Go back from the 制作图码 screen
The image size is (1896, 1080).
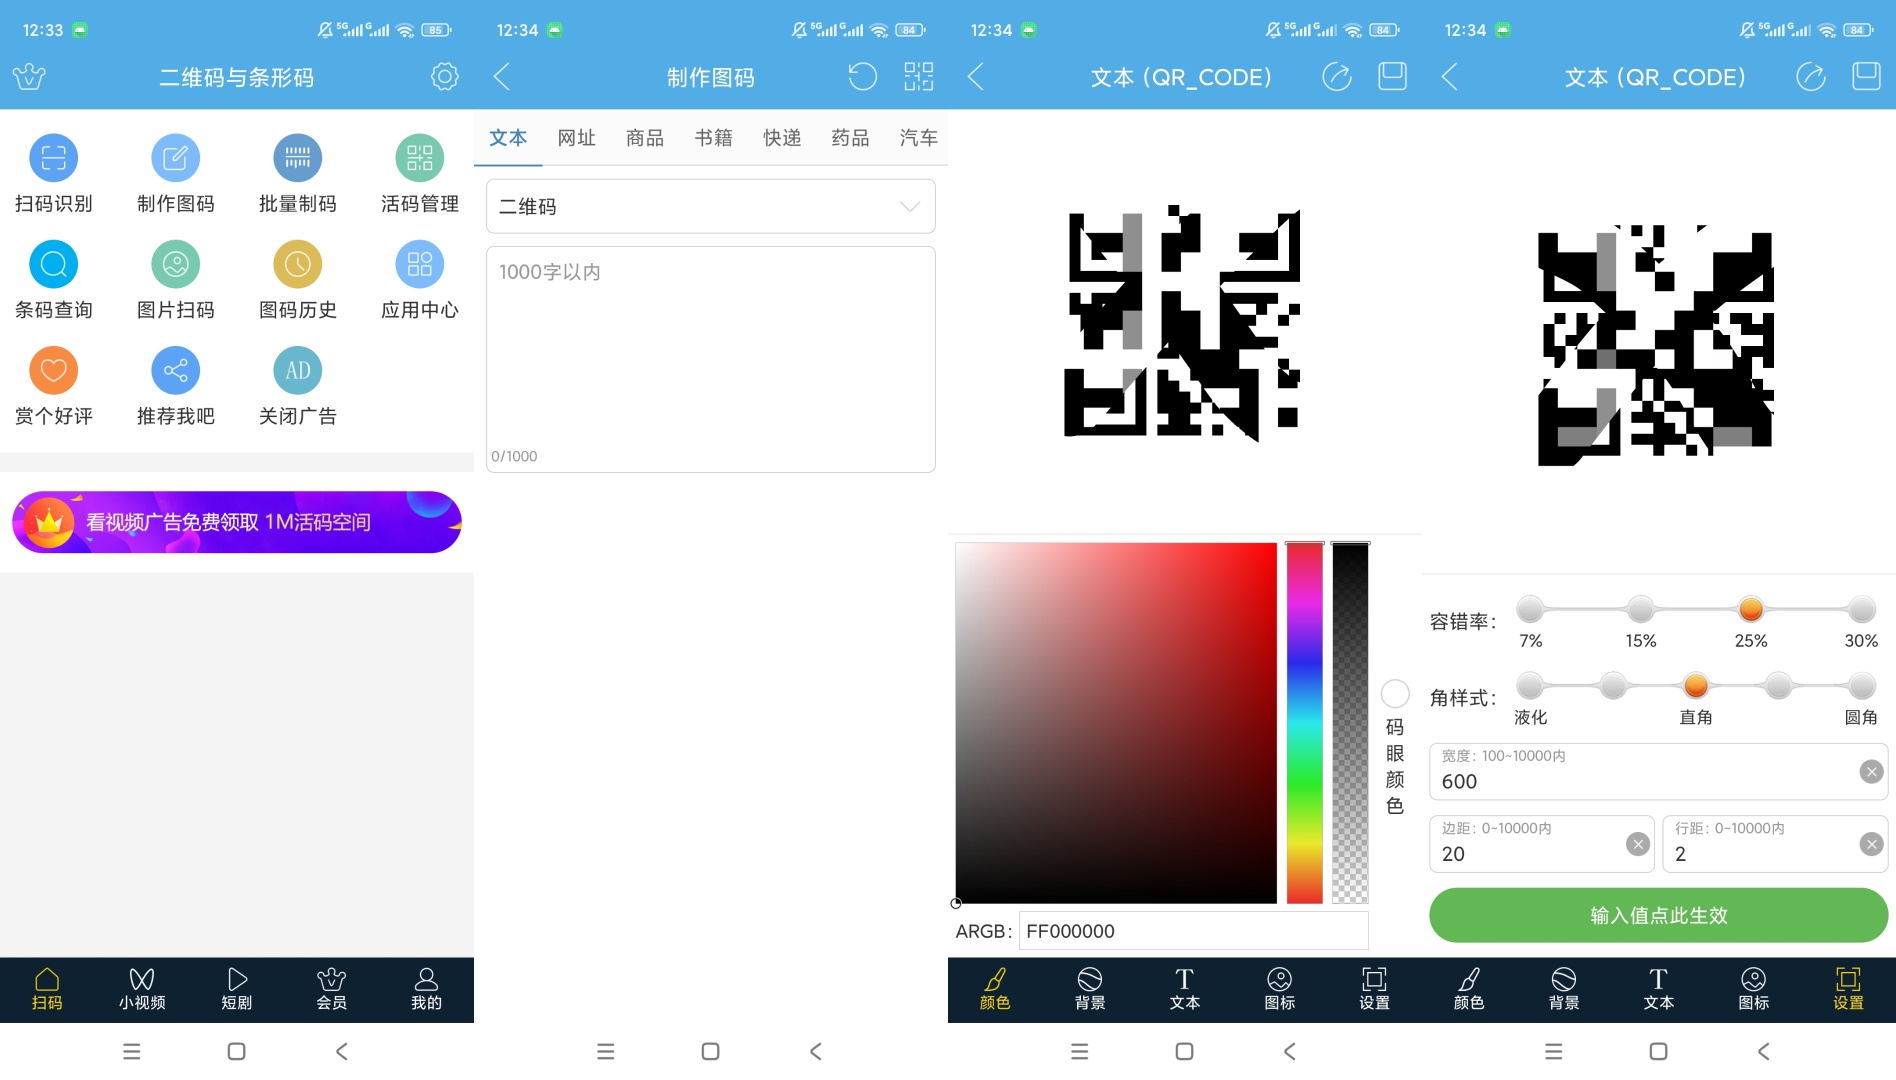point(502,77)
